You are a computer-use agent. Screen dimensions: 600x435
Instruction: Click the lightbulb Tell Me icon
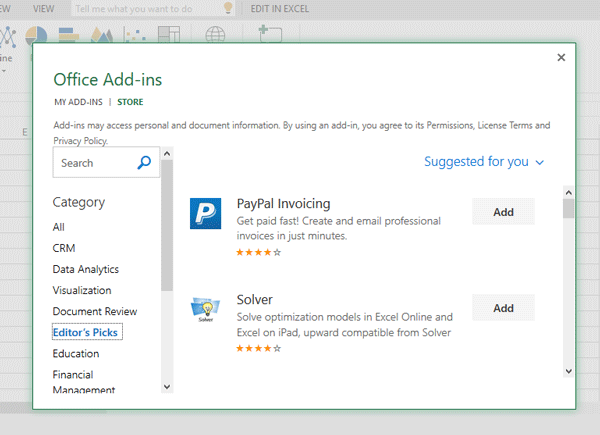coord(228,8)
